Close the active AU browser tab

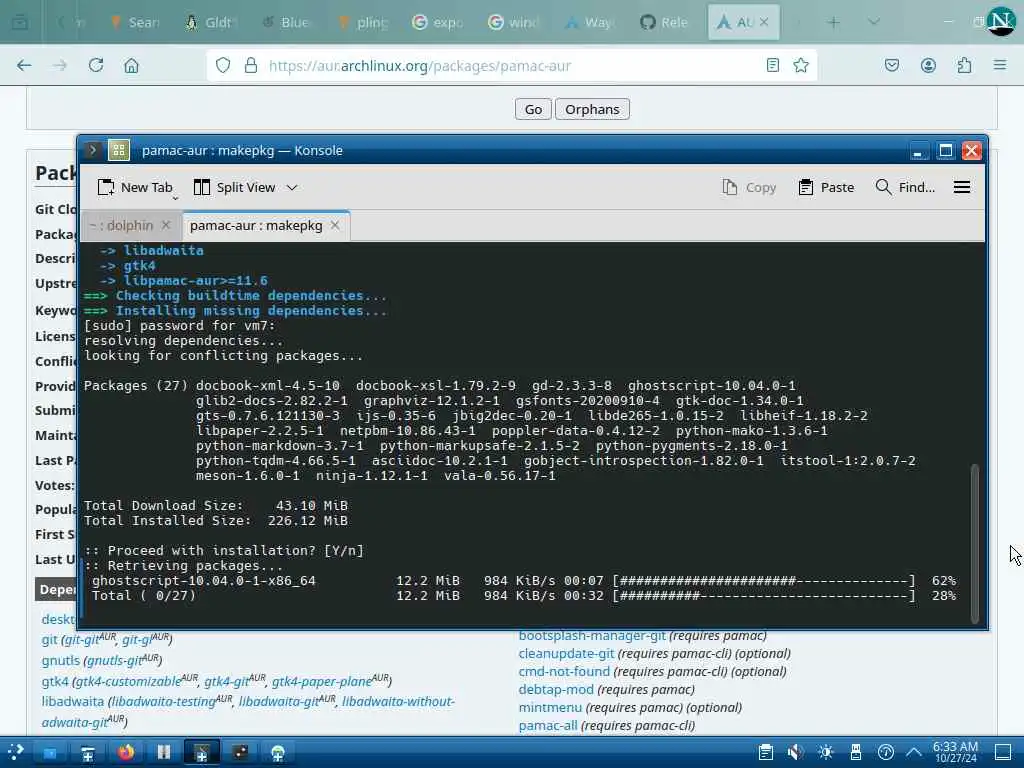coord(764,22)
